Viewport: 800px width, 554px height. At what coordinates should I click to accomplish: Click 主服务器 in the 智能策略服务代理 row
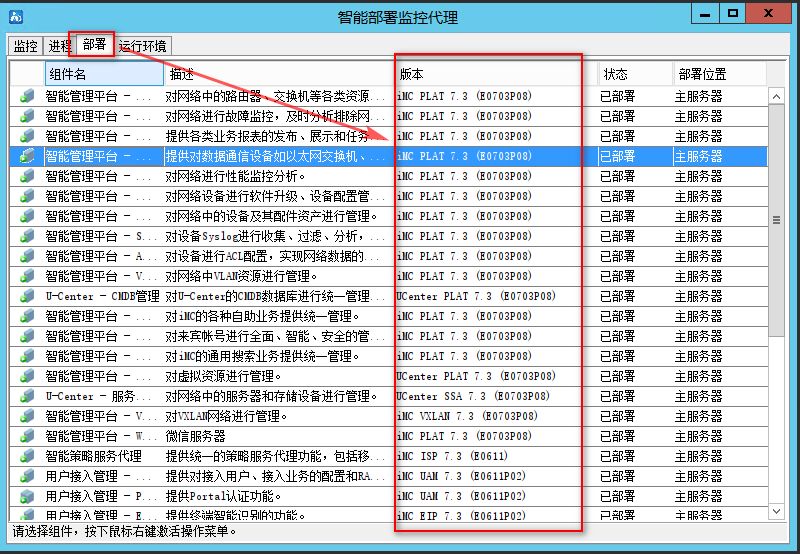coord(698,456)
